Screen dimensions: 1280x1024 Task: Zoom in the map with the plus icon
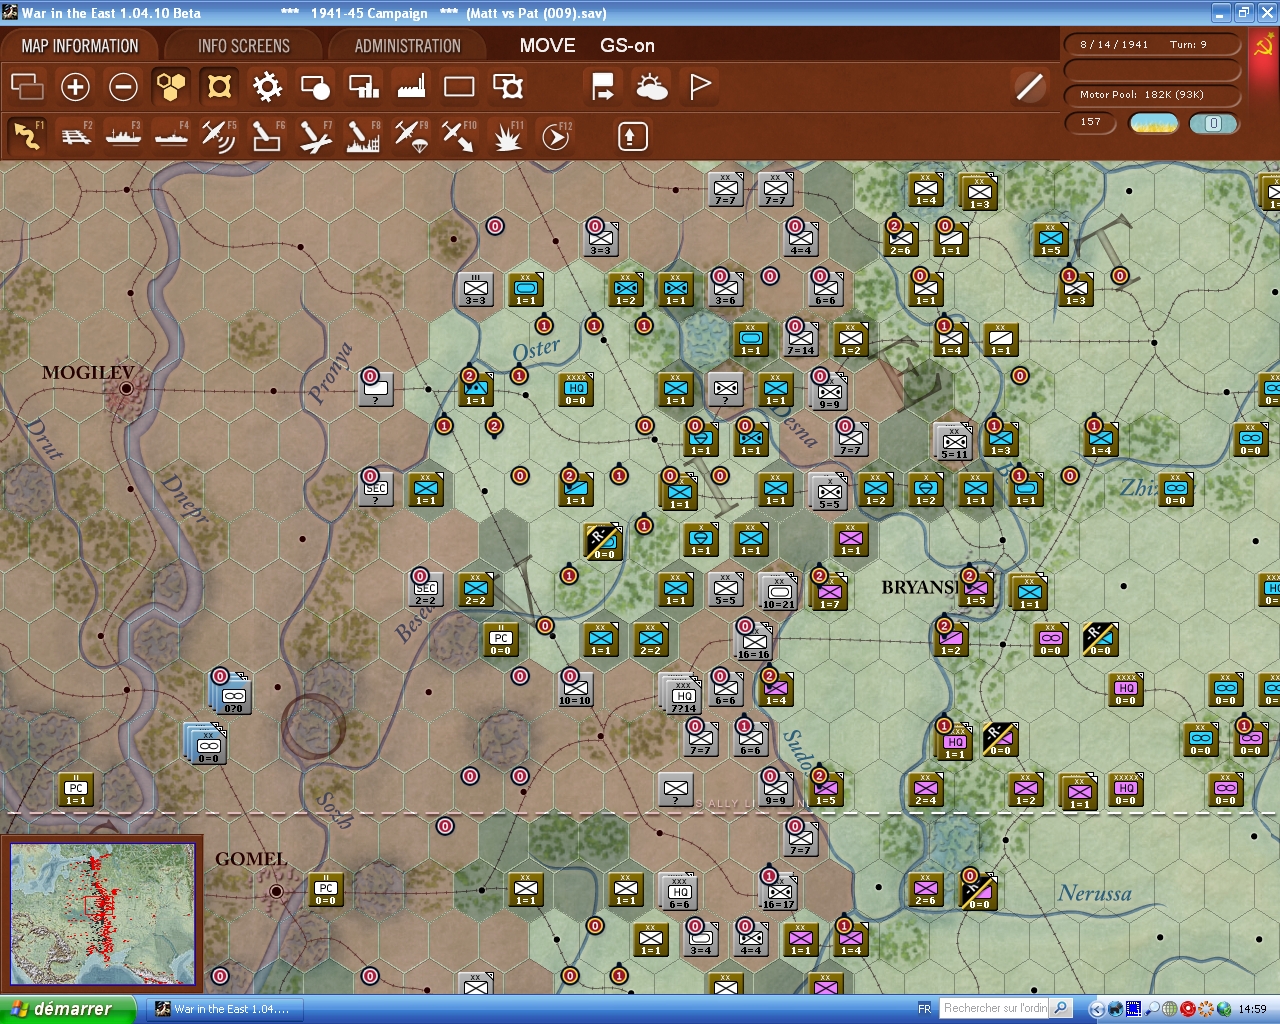[75, 87]
